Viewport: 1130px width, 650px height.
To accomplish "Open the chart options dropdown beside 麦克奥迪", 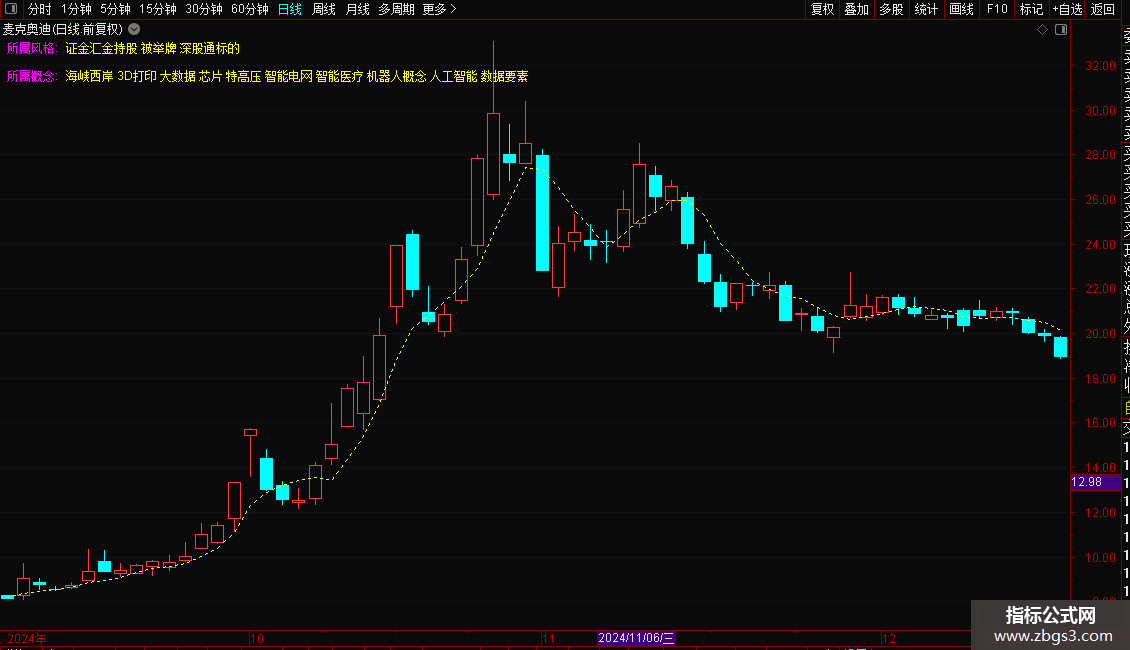I will click(134, 30).
